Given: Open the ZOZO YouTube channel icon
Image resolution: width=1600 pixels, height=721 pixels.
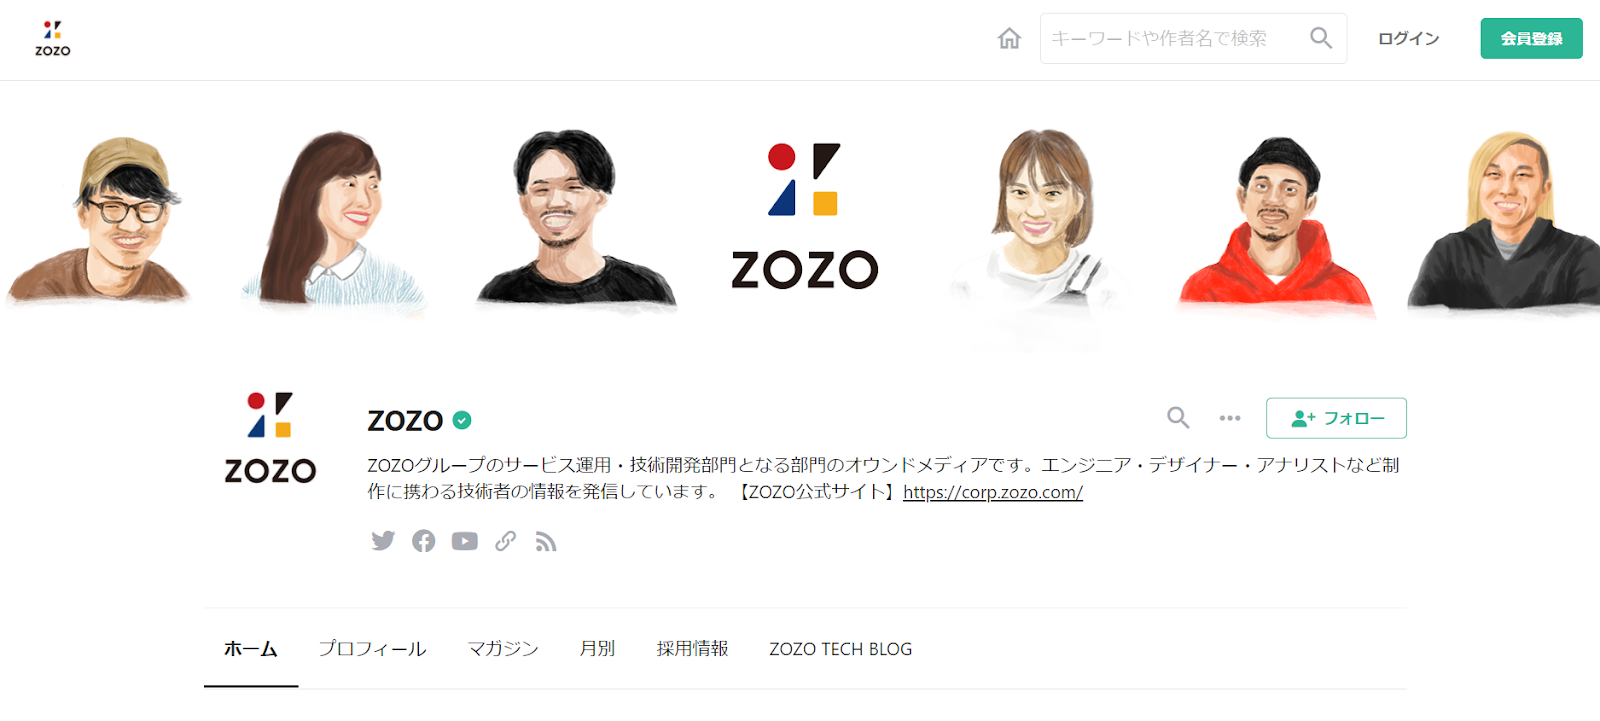Looking at the screenshot, I should [x=464, y=541].
